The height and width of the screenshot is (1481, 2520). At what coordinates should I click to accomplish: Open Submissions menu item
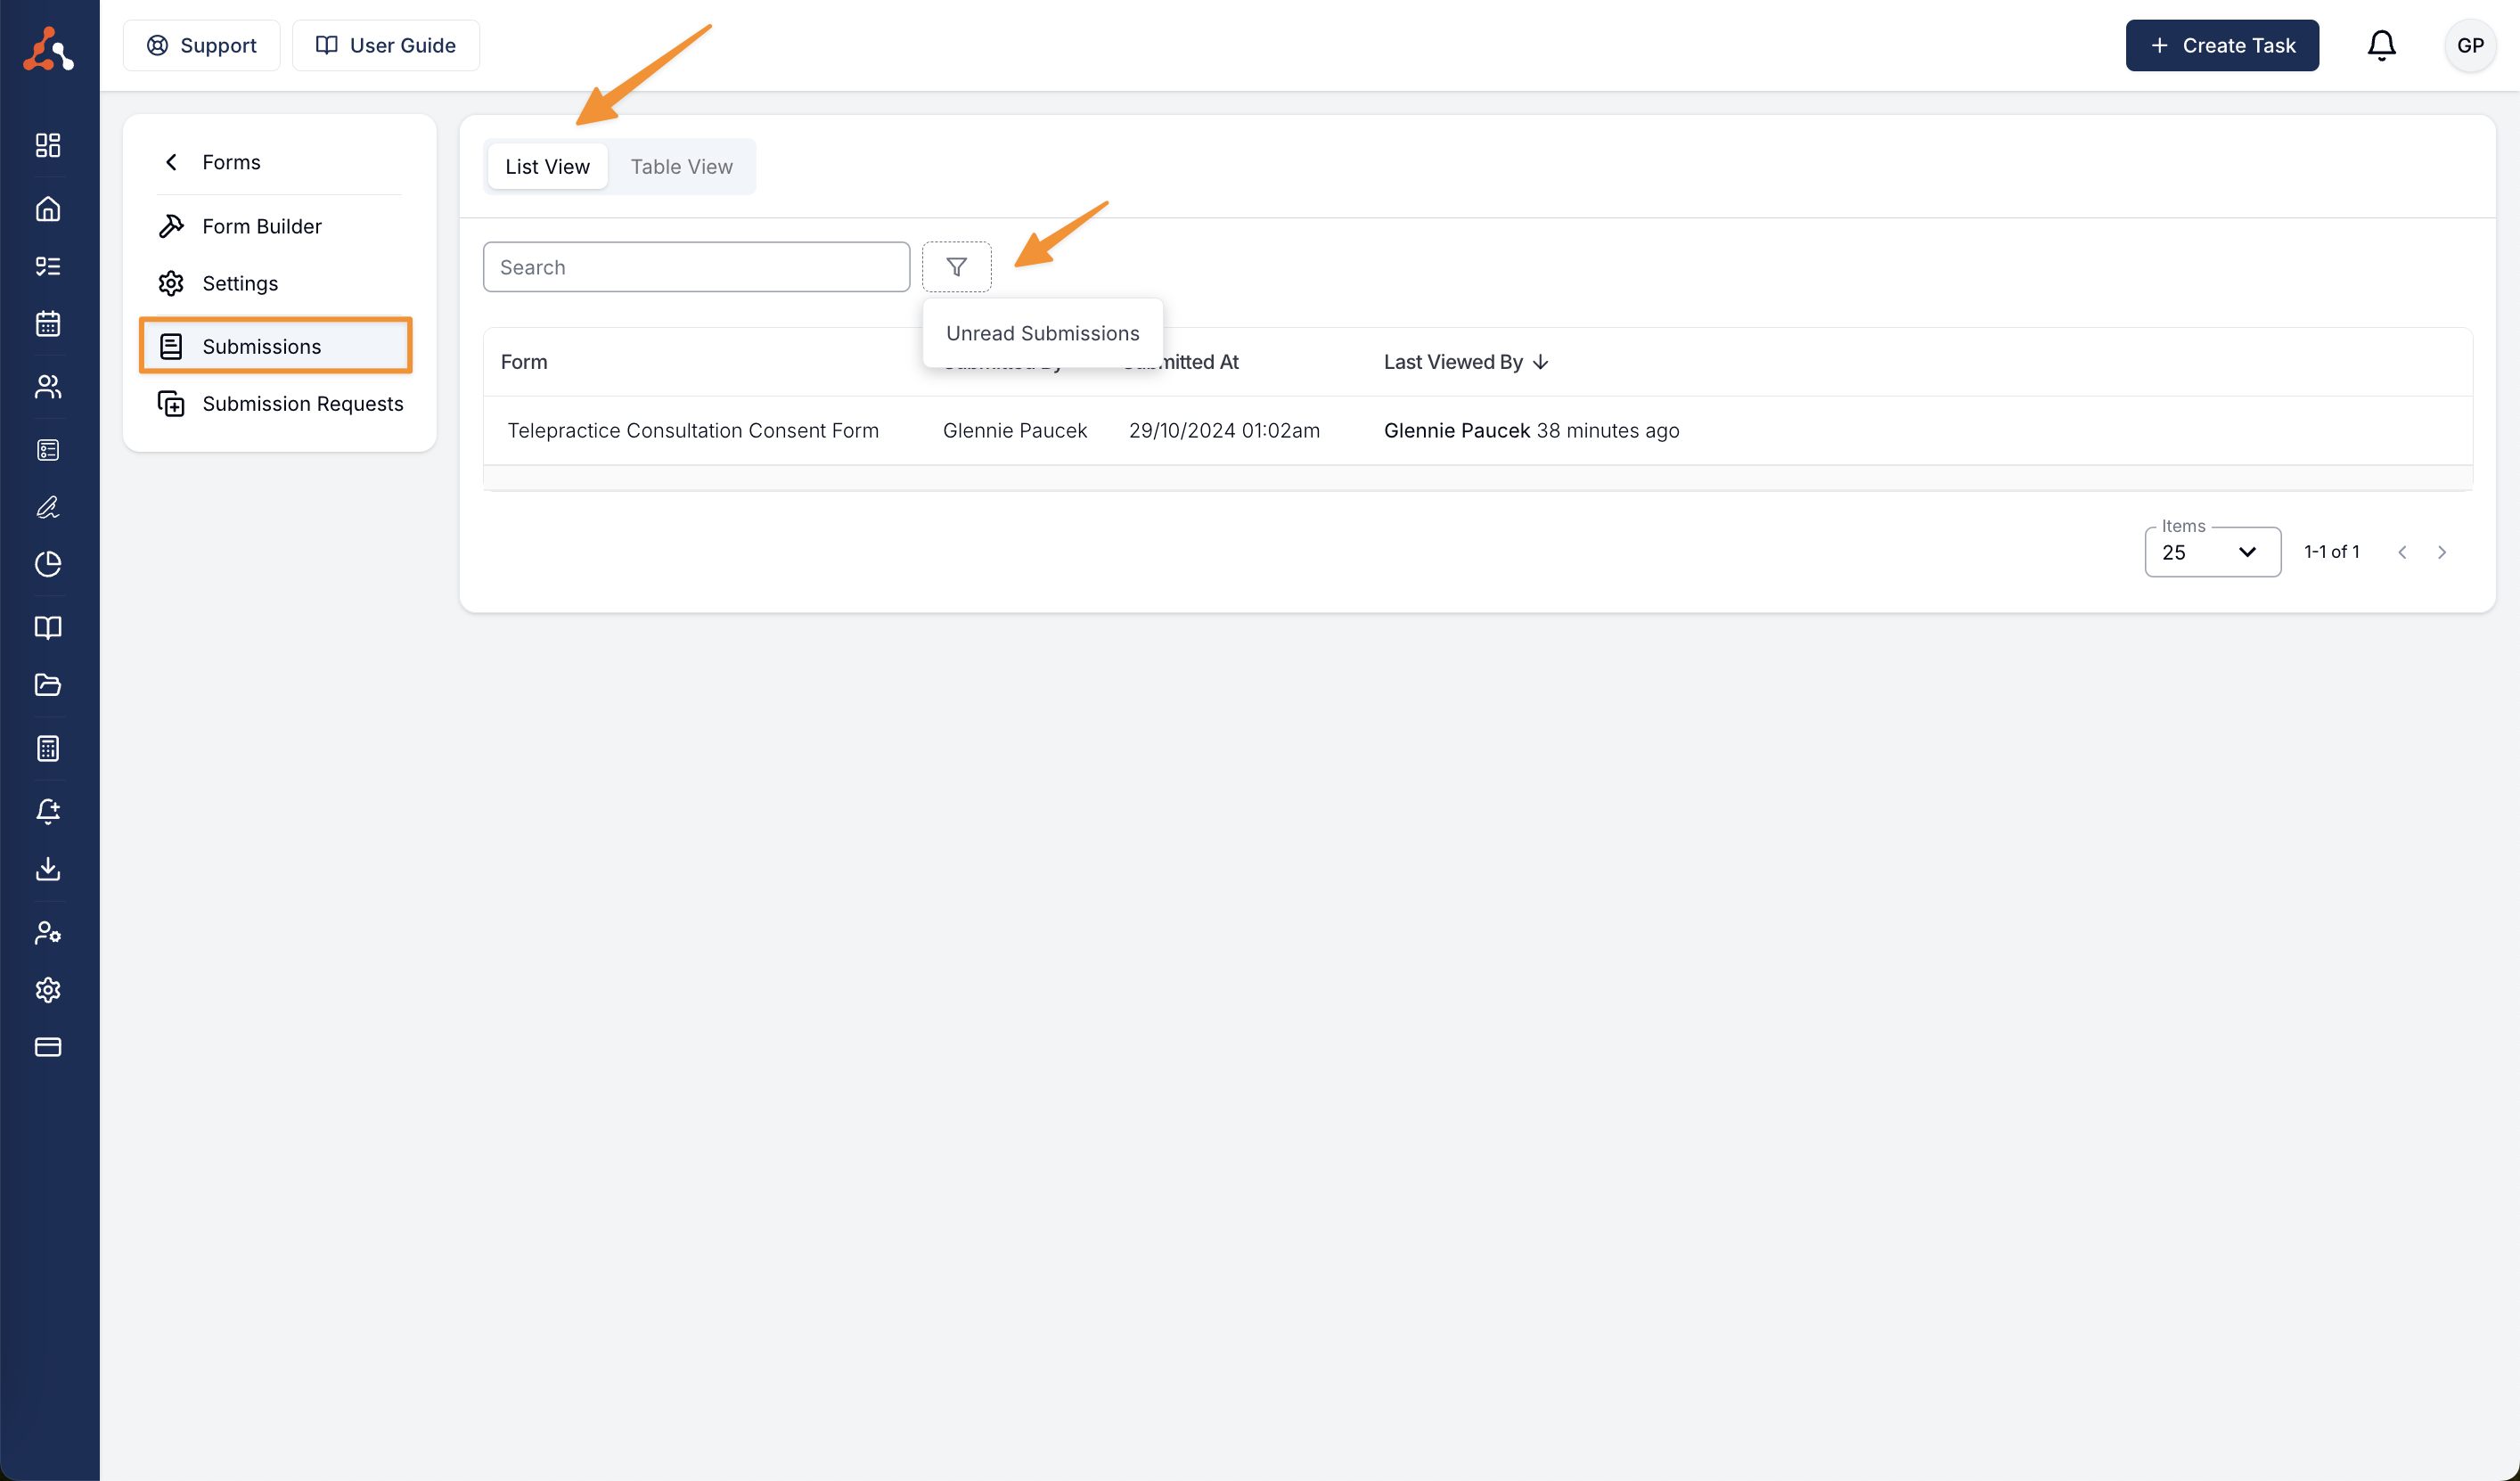pyautogui.click(x=276, y=346)
